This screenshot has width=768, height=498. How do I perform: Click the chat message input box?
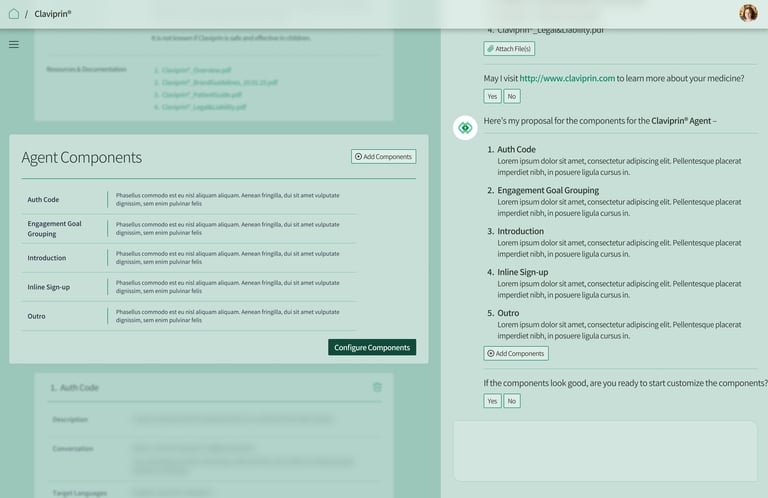click(x=605, y=451)
